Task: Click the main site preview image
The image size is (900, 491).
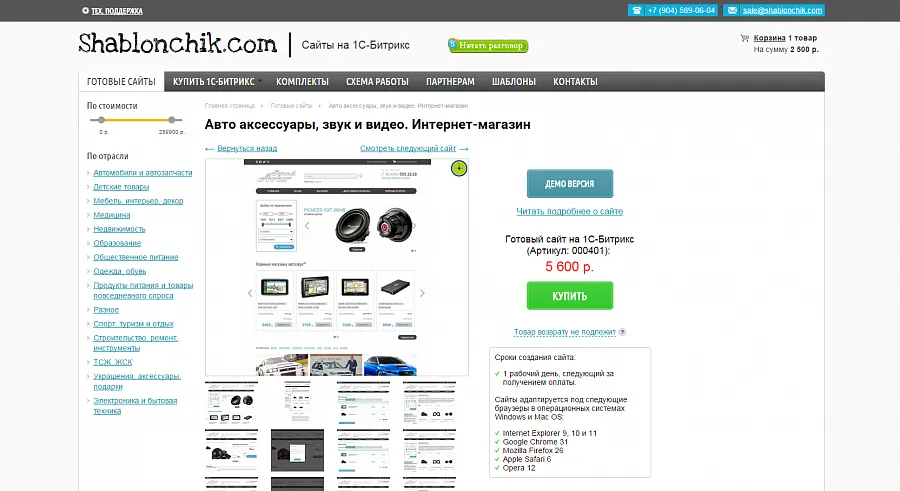Action: (x=337, y=267)
